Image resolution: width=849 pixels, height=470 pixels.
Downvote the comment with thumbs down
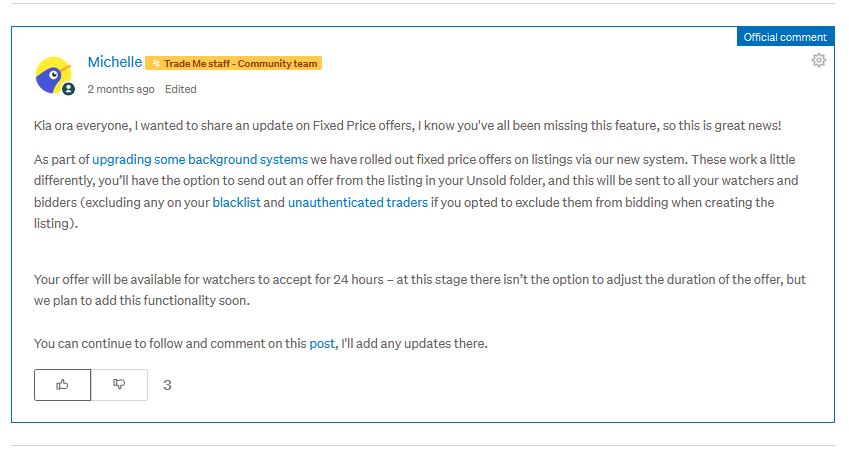click(119, 385)
